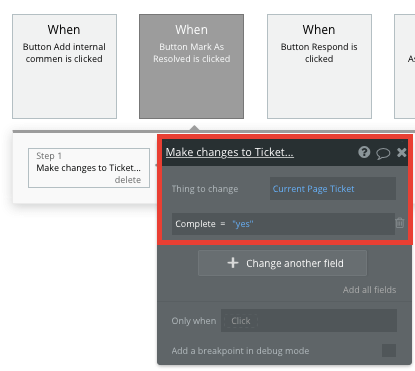Image resolution: width=415 pixels, height=371 pixels.
Task: Delete the Complete field using the trash icon
Action: tap(400, 223)
